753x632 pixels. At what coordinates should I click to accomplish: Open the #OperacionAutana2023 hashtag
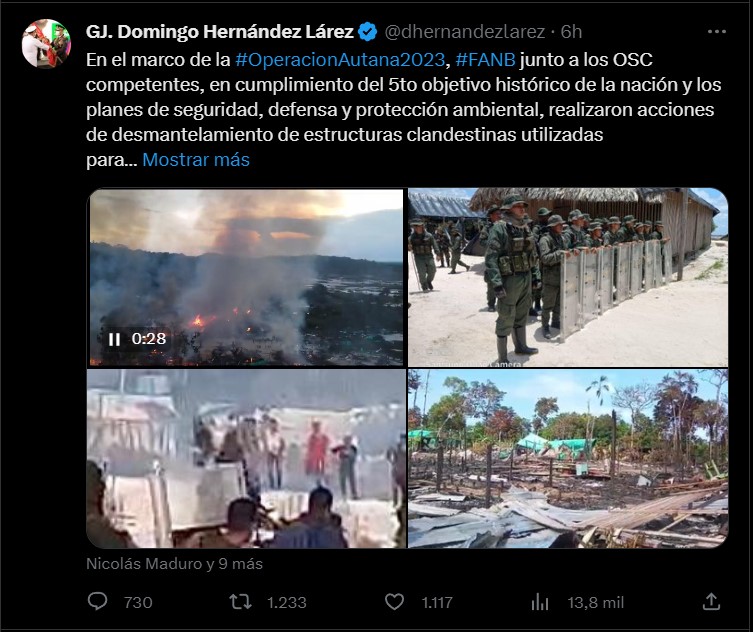340,60
